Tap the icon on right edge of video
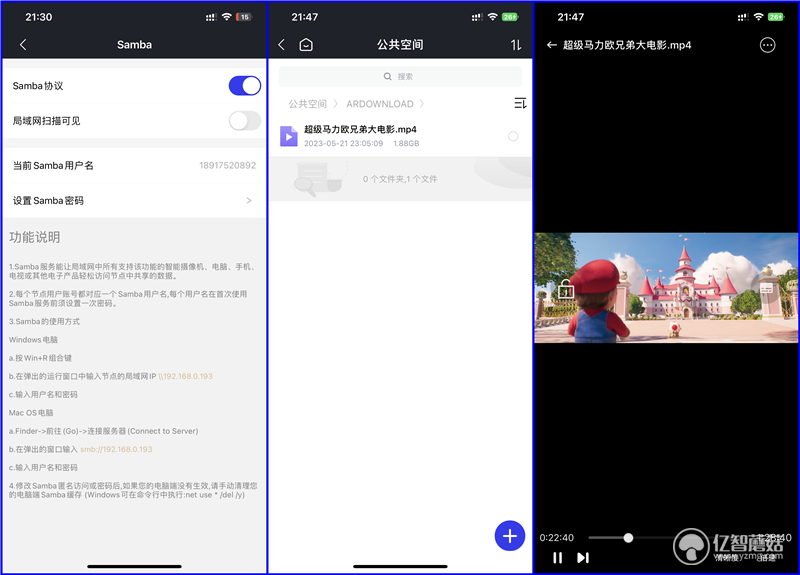 (766, 289)
